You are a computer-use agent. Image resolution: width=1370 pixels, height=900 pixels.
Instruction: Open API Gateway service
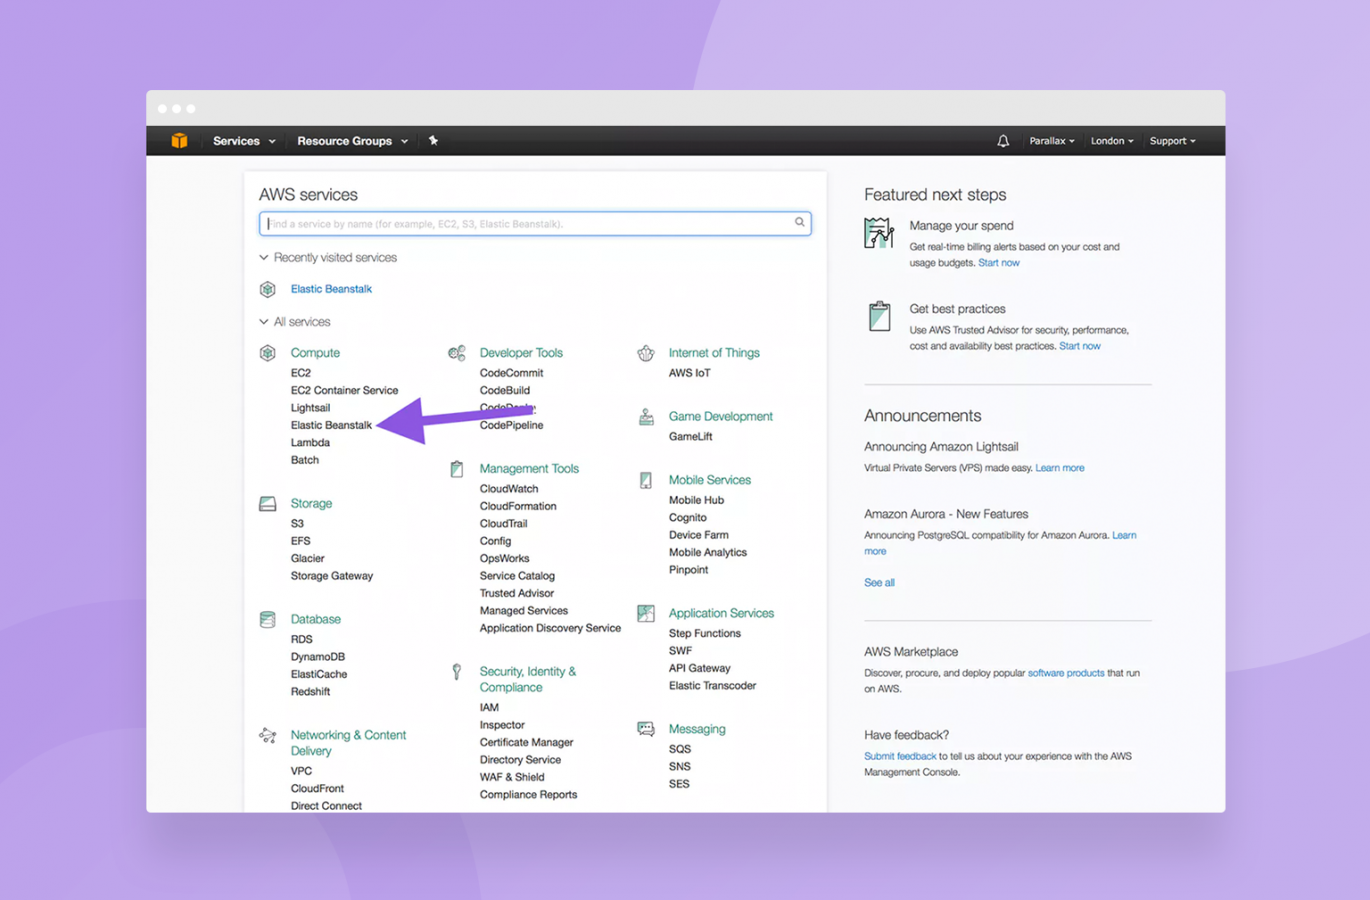pyautogui.click(x=700, y=669)
